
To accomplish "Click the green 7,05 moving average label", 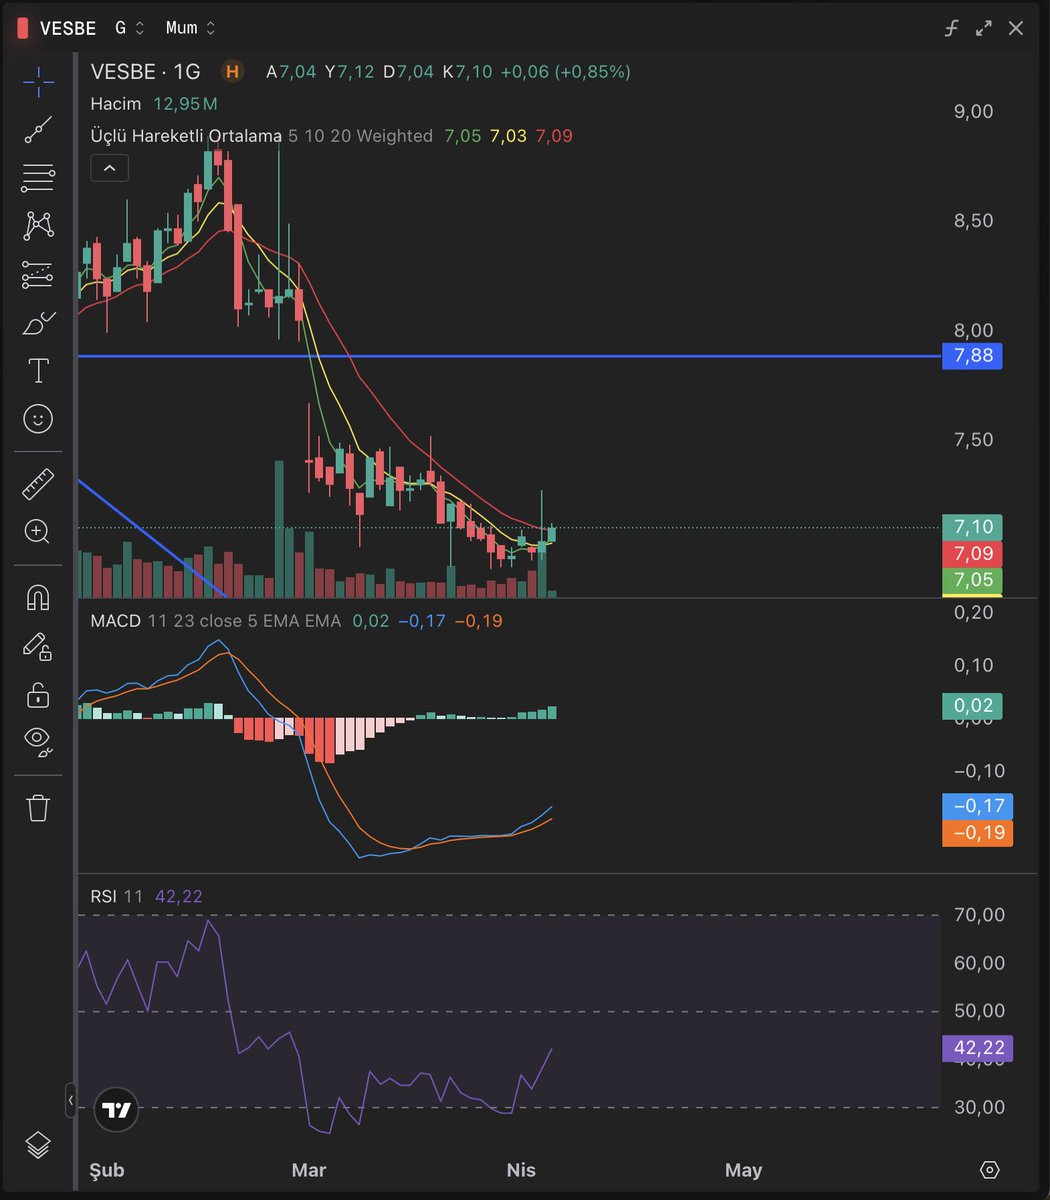I will coord(972,581).
